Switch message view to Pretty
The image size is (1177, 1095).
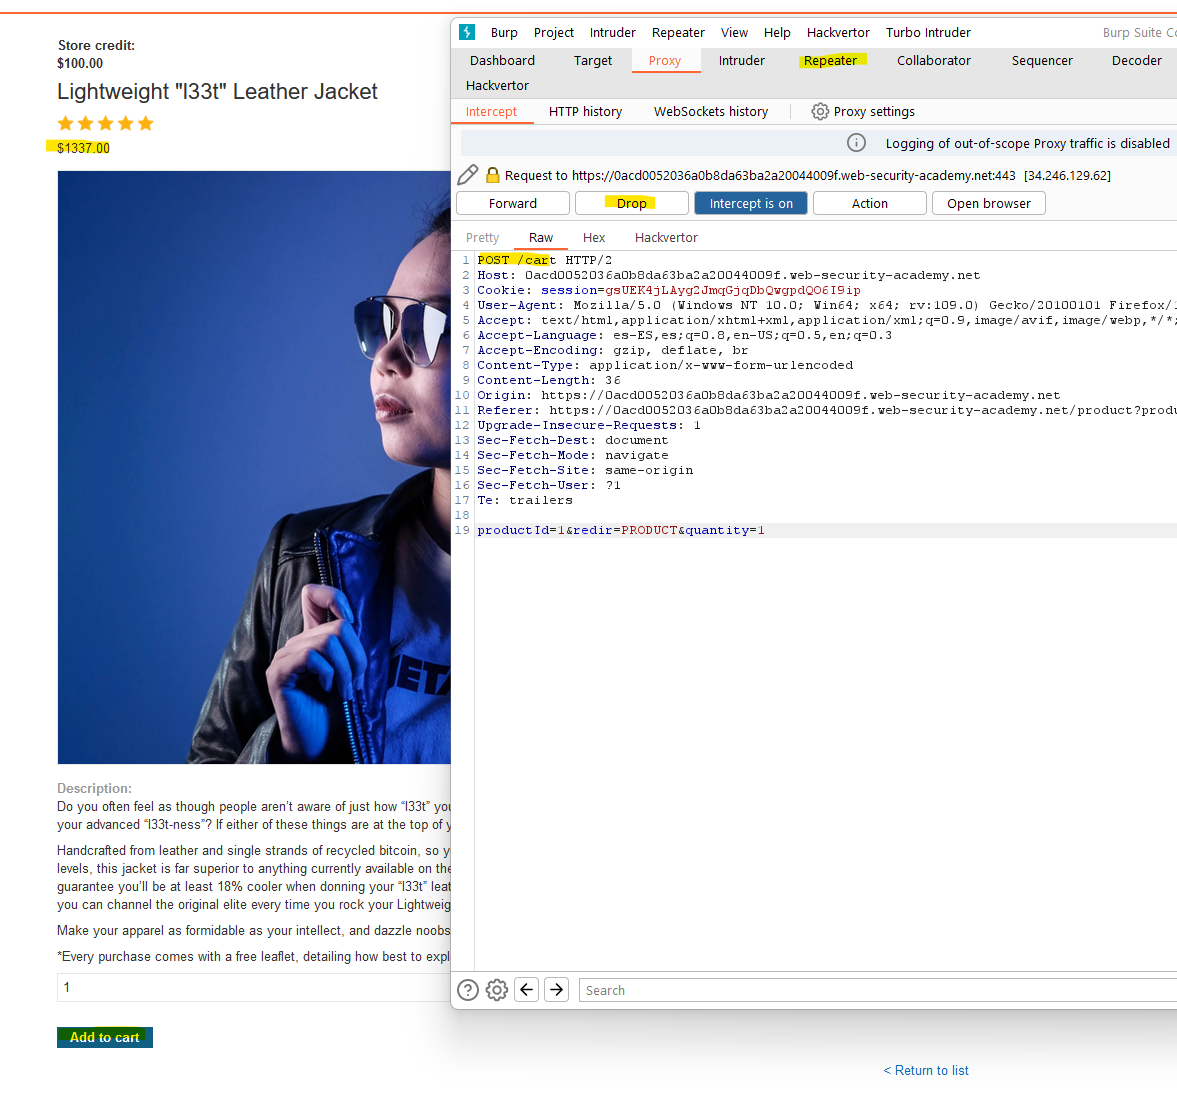pos(482,238)
